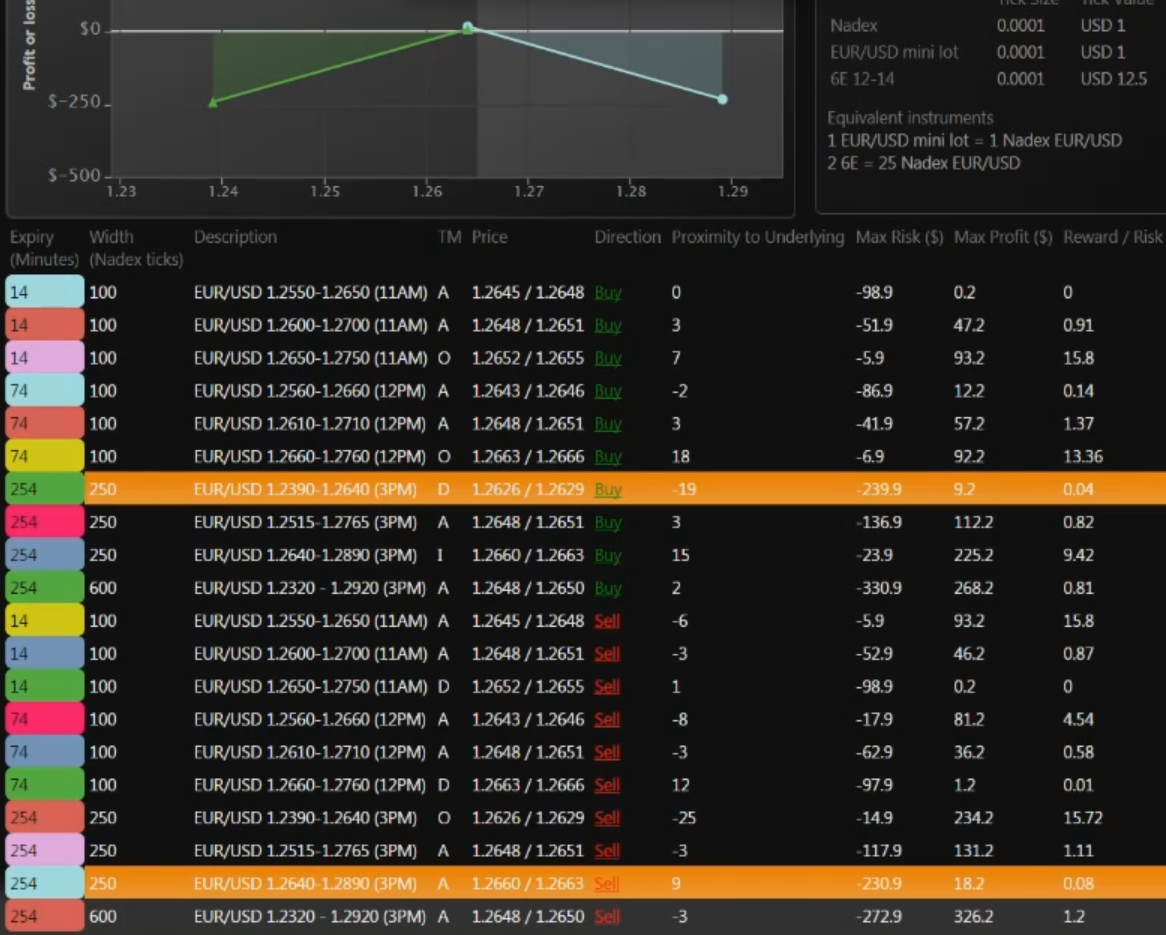Click the 6E 12-14 instrument row
1166x935 pixels.
pos(988,79)
